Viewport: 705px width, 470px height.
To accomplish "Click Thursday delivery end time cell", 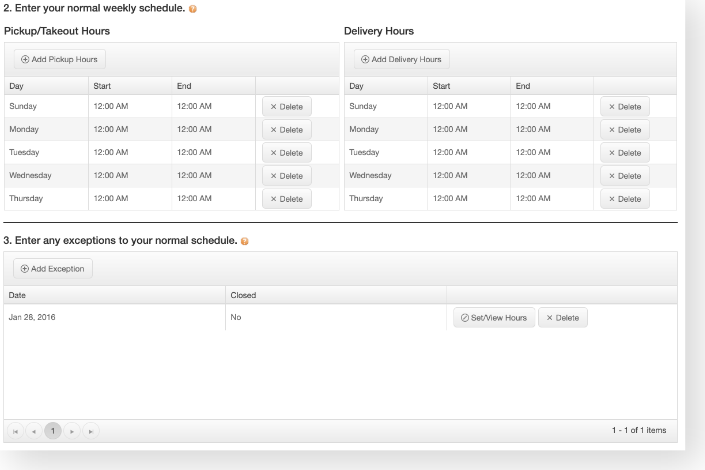I will point(533,199).
